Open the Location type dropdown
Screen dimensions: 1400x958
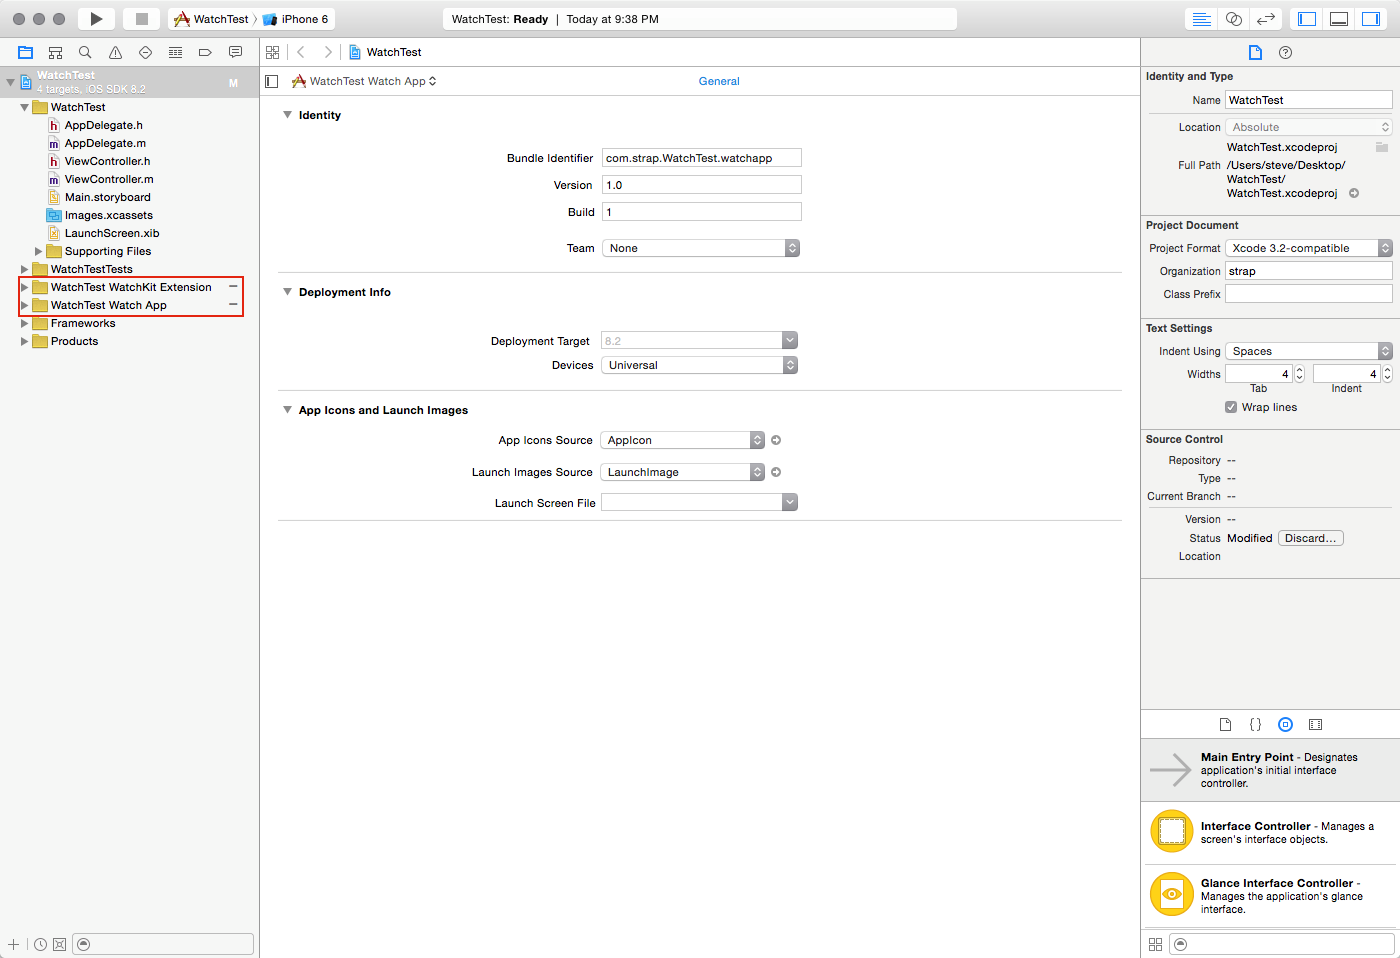(x=1309, y=127)
